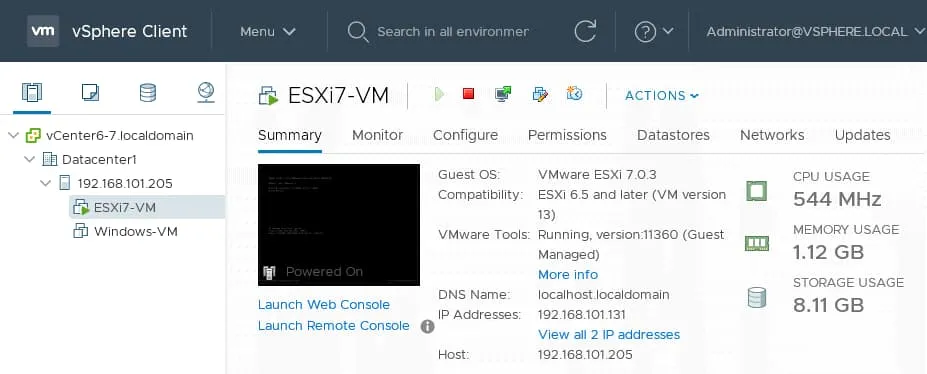The image size is (927, 374).
Task: Click the green Power On icon
Action: click(x=439, y=94)
